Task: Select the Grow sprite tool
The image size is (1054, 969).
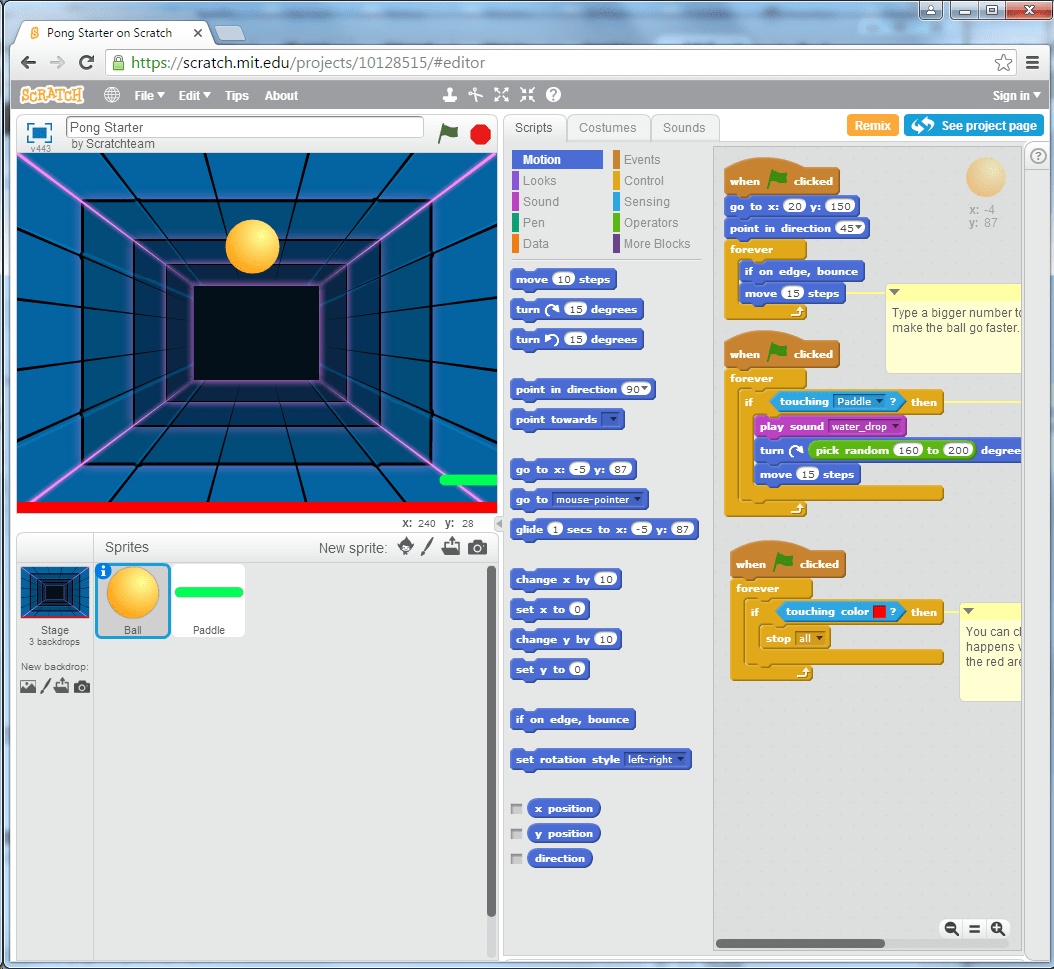Action: [x=501, y=95]
